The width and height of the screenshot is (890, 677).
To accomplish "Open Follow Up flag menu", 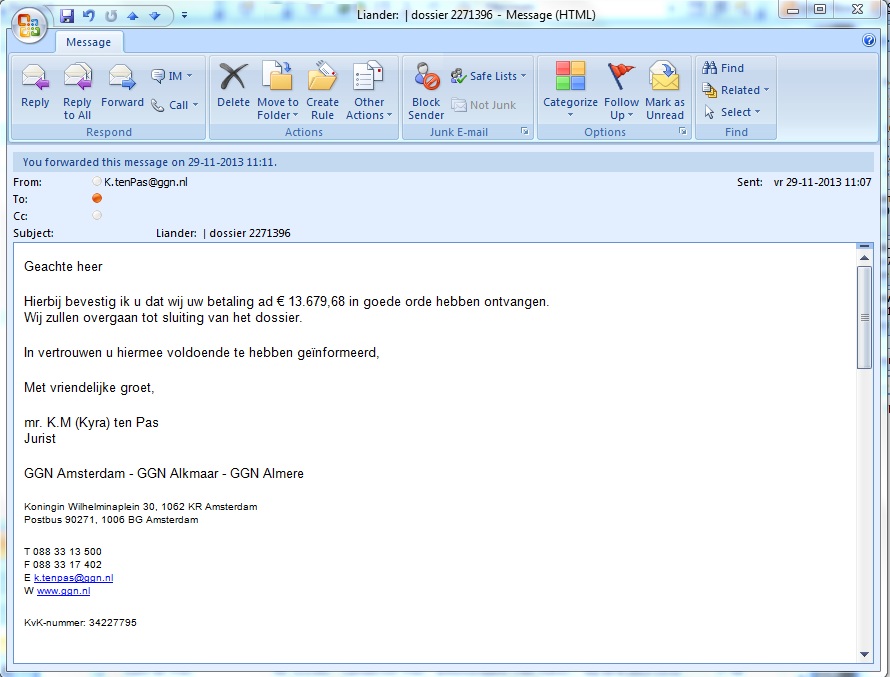I will [622, 91].
